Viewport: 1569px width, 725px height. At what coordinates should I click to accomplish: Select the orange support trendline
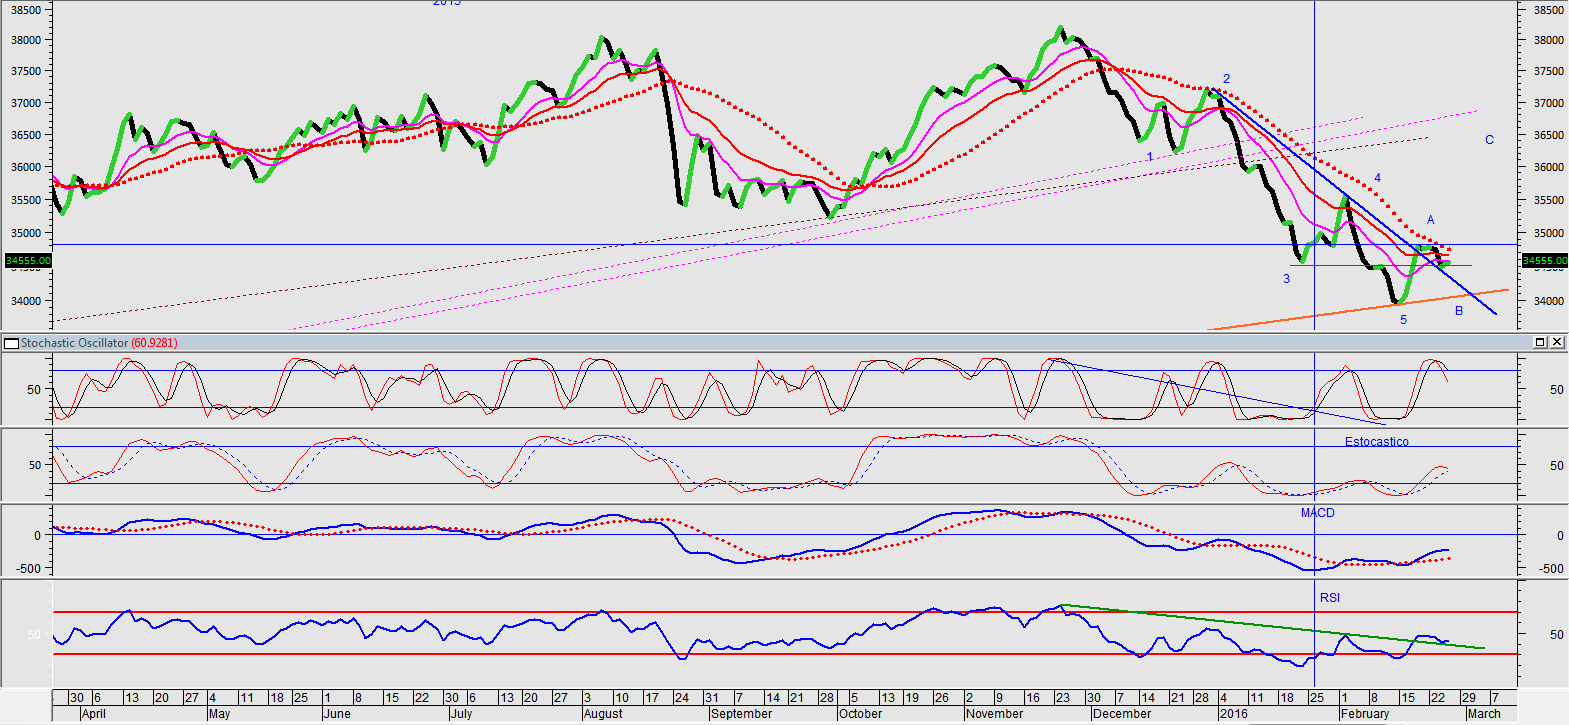[x=1358, y=310]
